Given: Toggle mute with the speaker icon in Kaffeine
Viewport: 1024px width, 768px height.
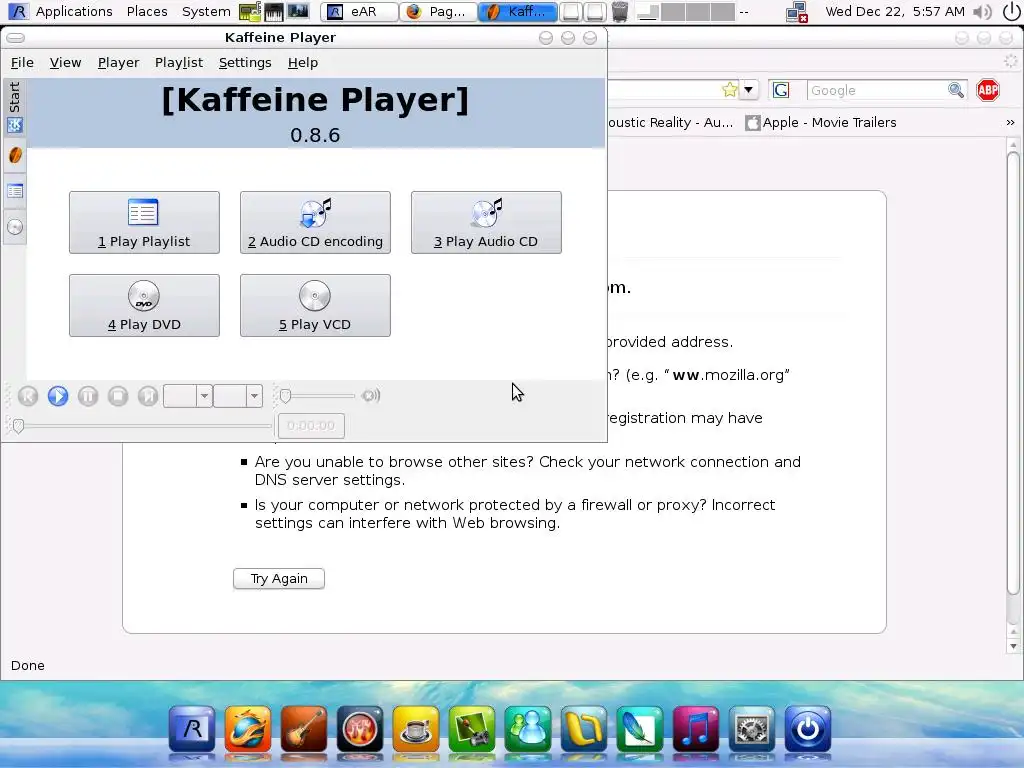Looking at the screenshot, I should (x=371, y=396).
